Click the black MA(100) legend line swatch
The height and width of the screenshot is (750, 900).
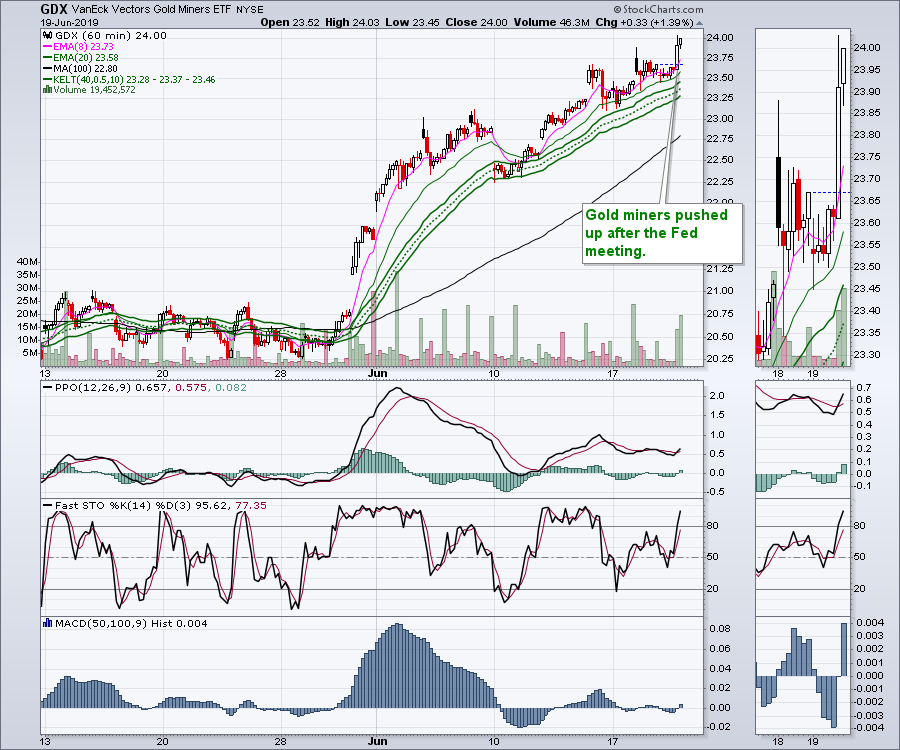coord(48,68)
